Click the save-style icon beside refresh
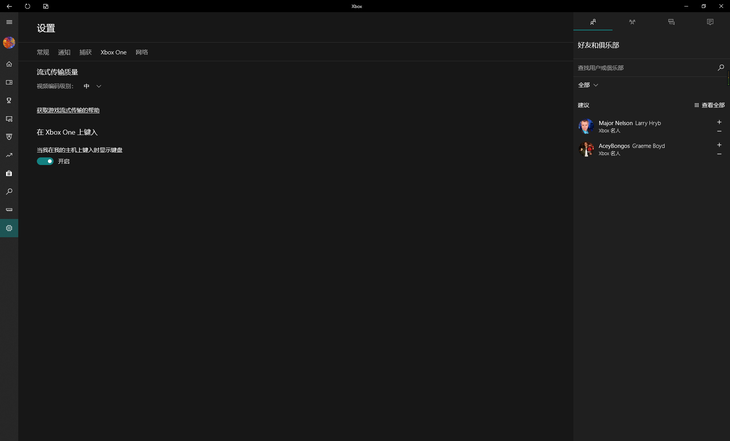This screenshot has width=730, height=441. click(x=46, y=6)
